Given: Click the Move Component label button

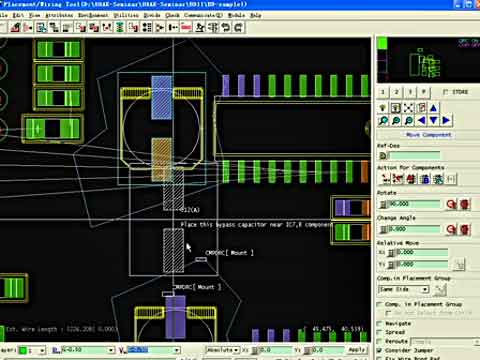Looking at the screenshot, I should [x=428, y=135].
